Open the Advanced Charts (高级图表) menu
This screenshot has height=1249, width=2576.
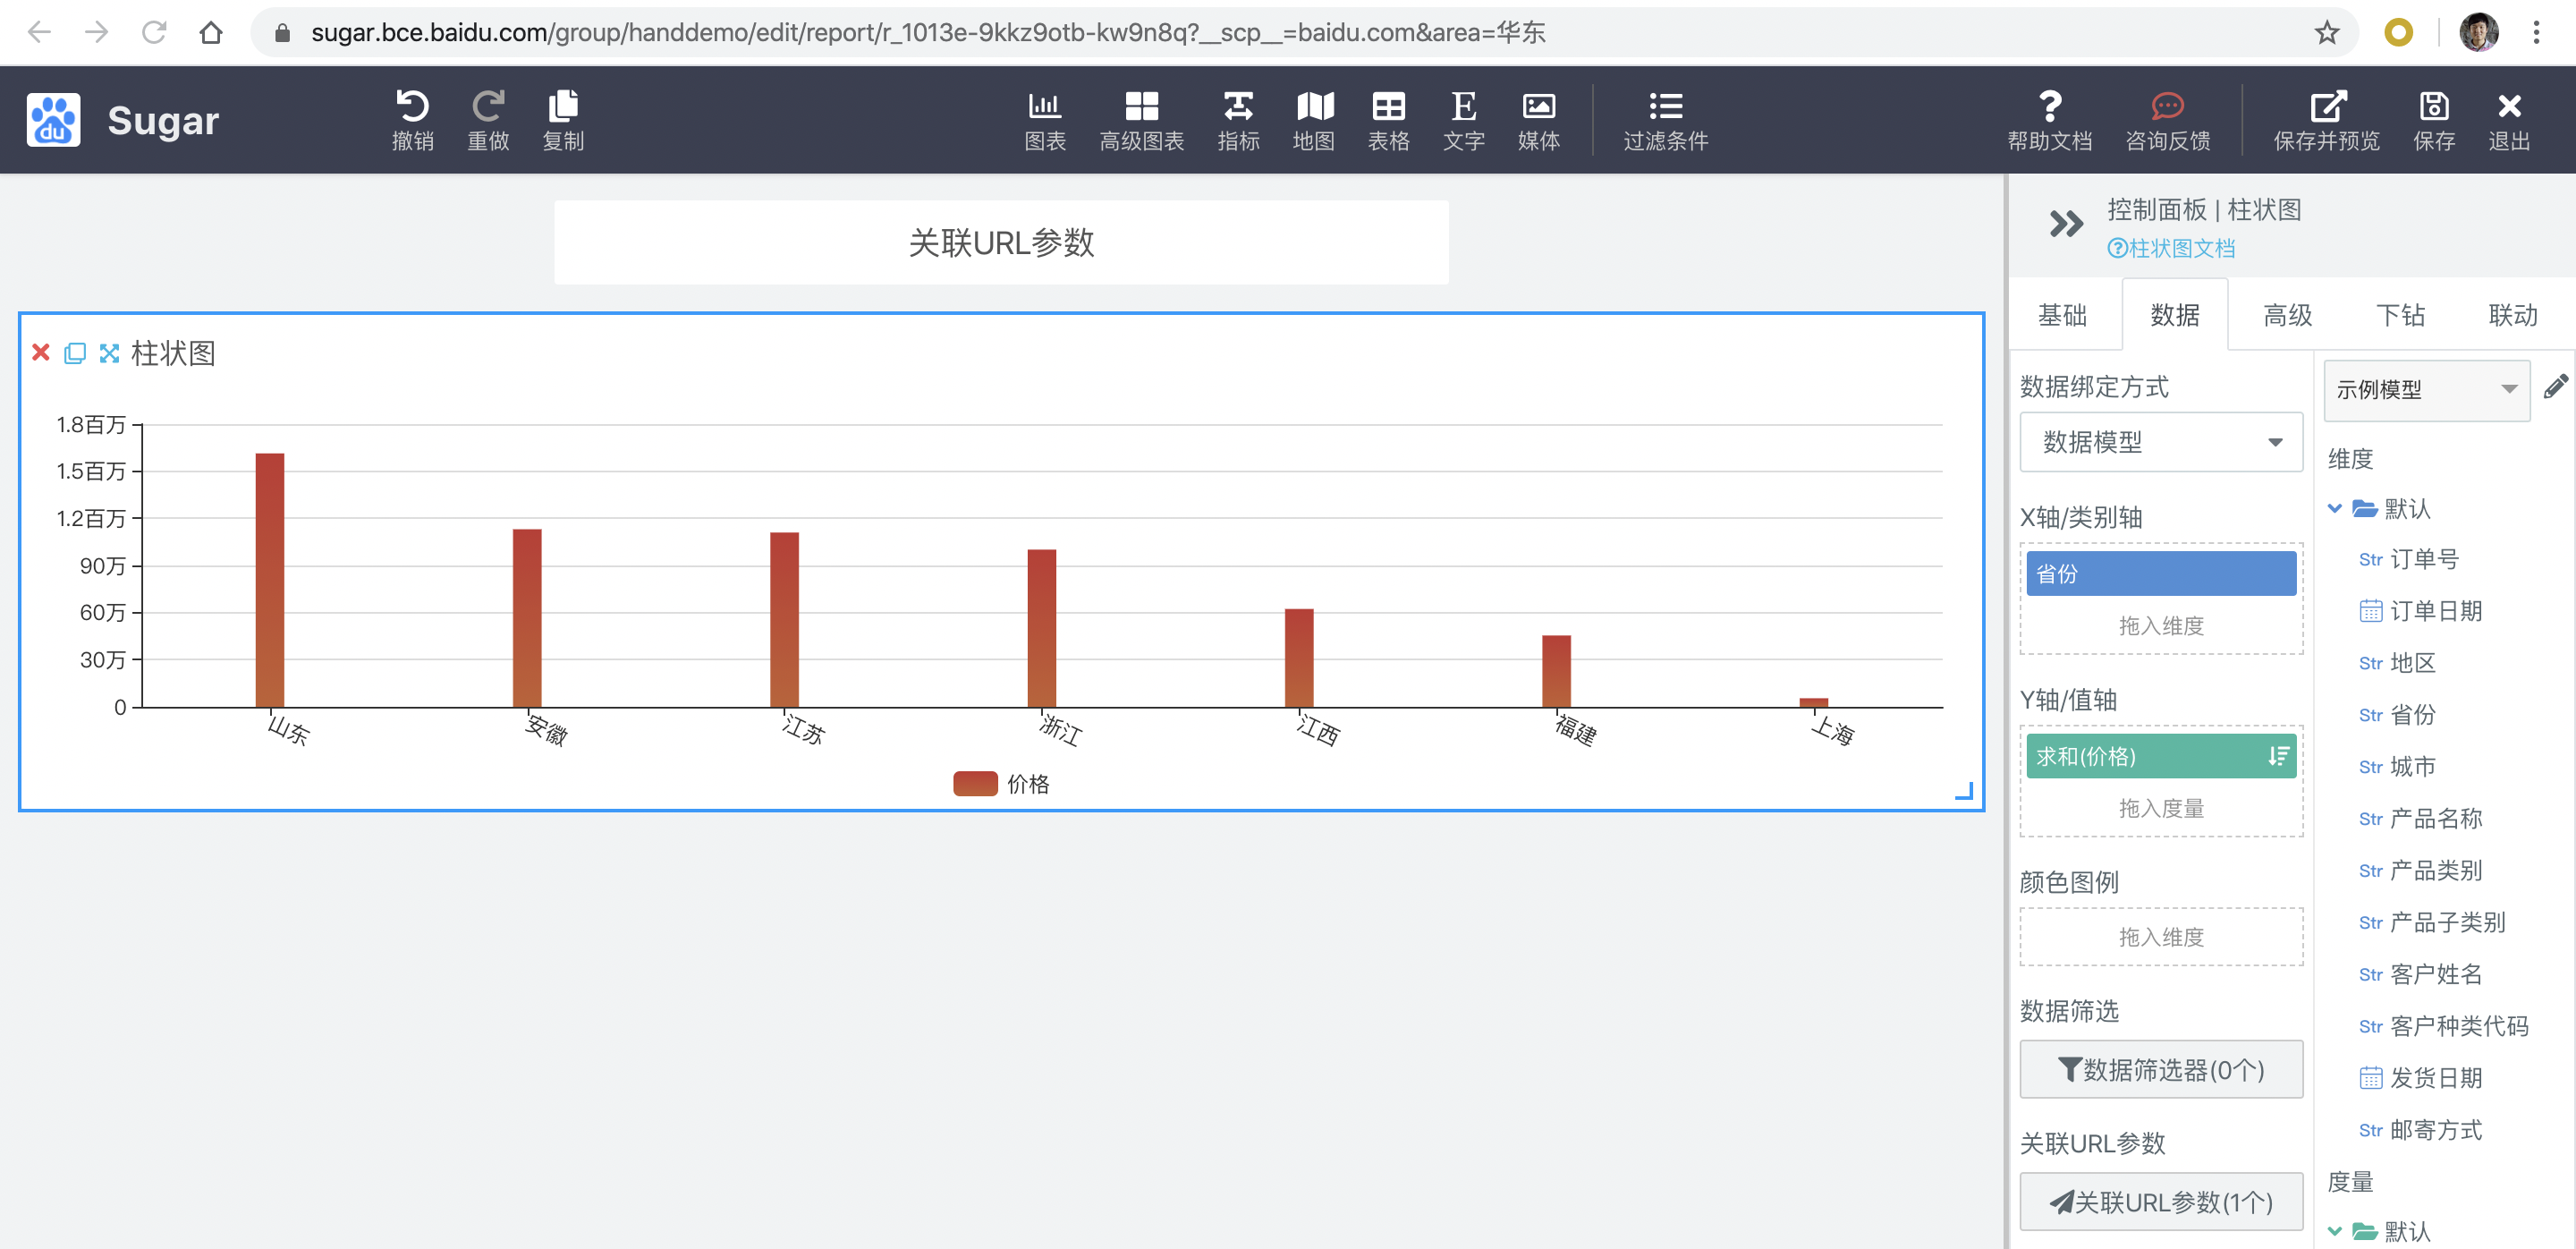(1141, 120)
